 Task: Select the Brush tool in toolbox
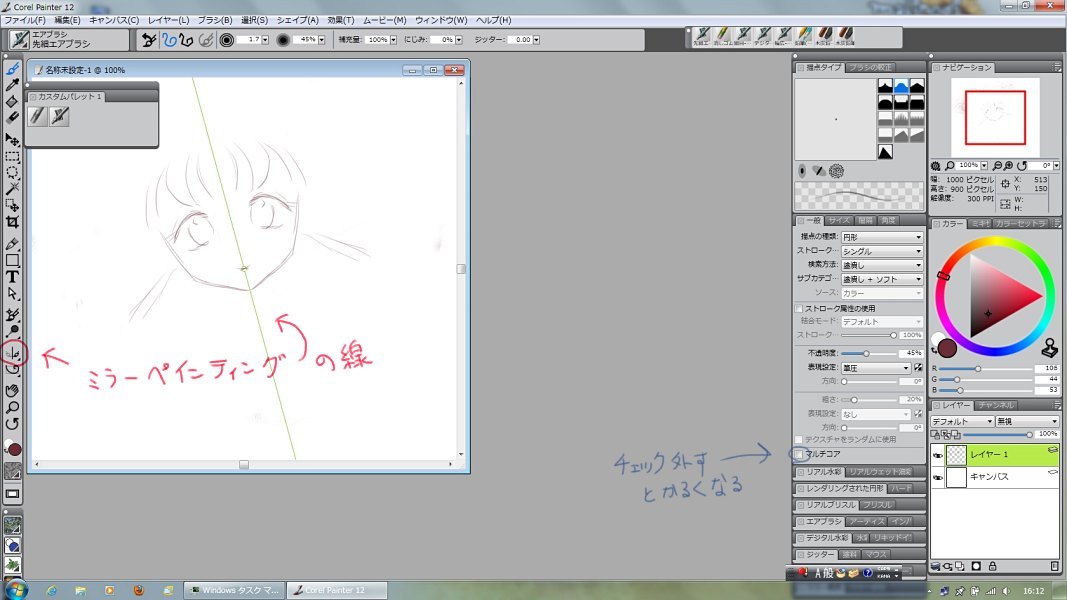click(13, 69)
